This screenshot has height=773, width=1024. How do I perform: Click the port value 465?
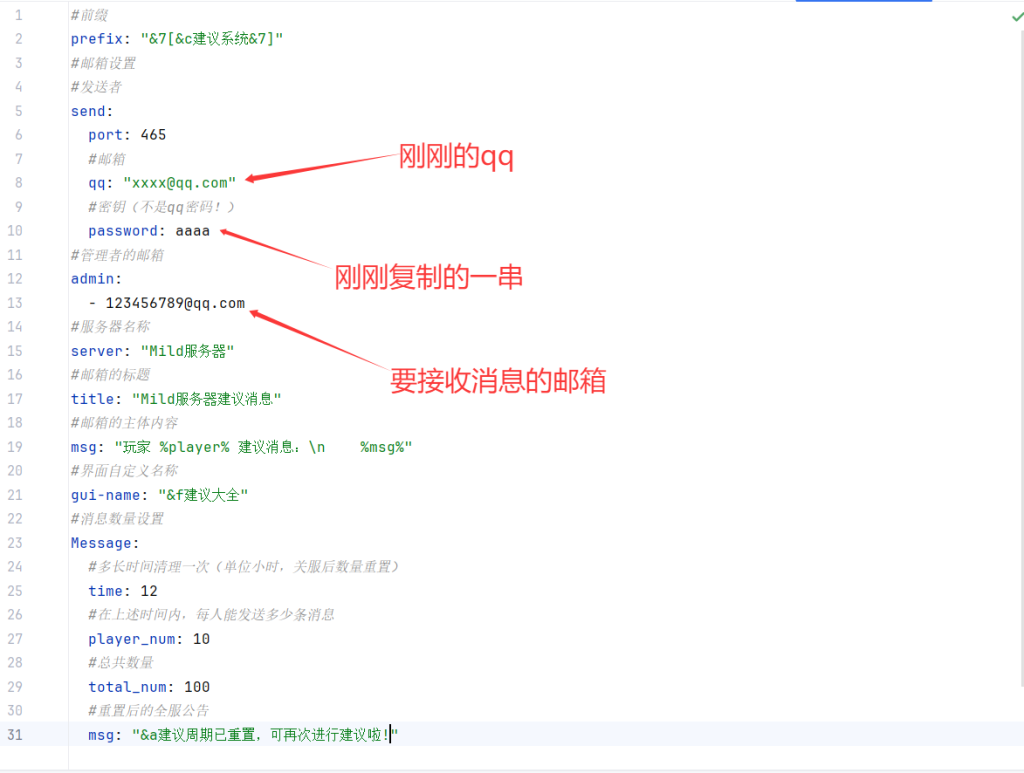pos(153,135)
